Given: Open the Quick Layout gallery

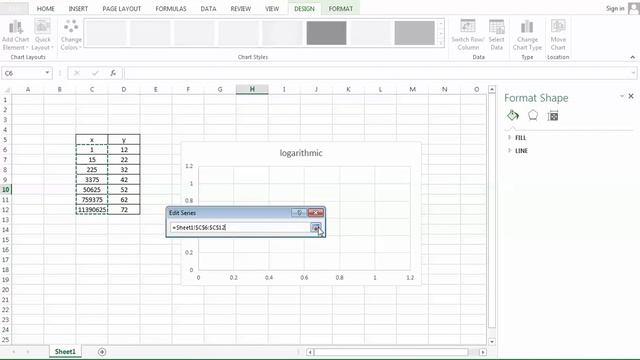Looking at the screenshot, I should coord(42,35).
